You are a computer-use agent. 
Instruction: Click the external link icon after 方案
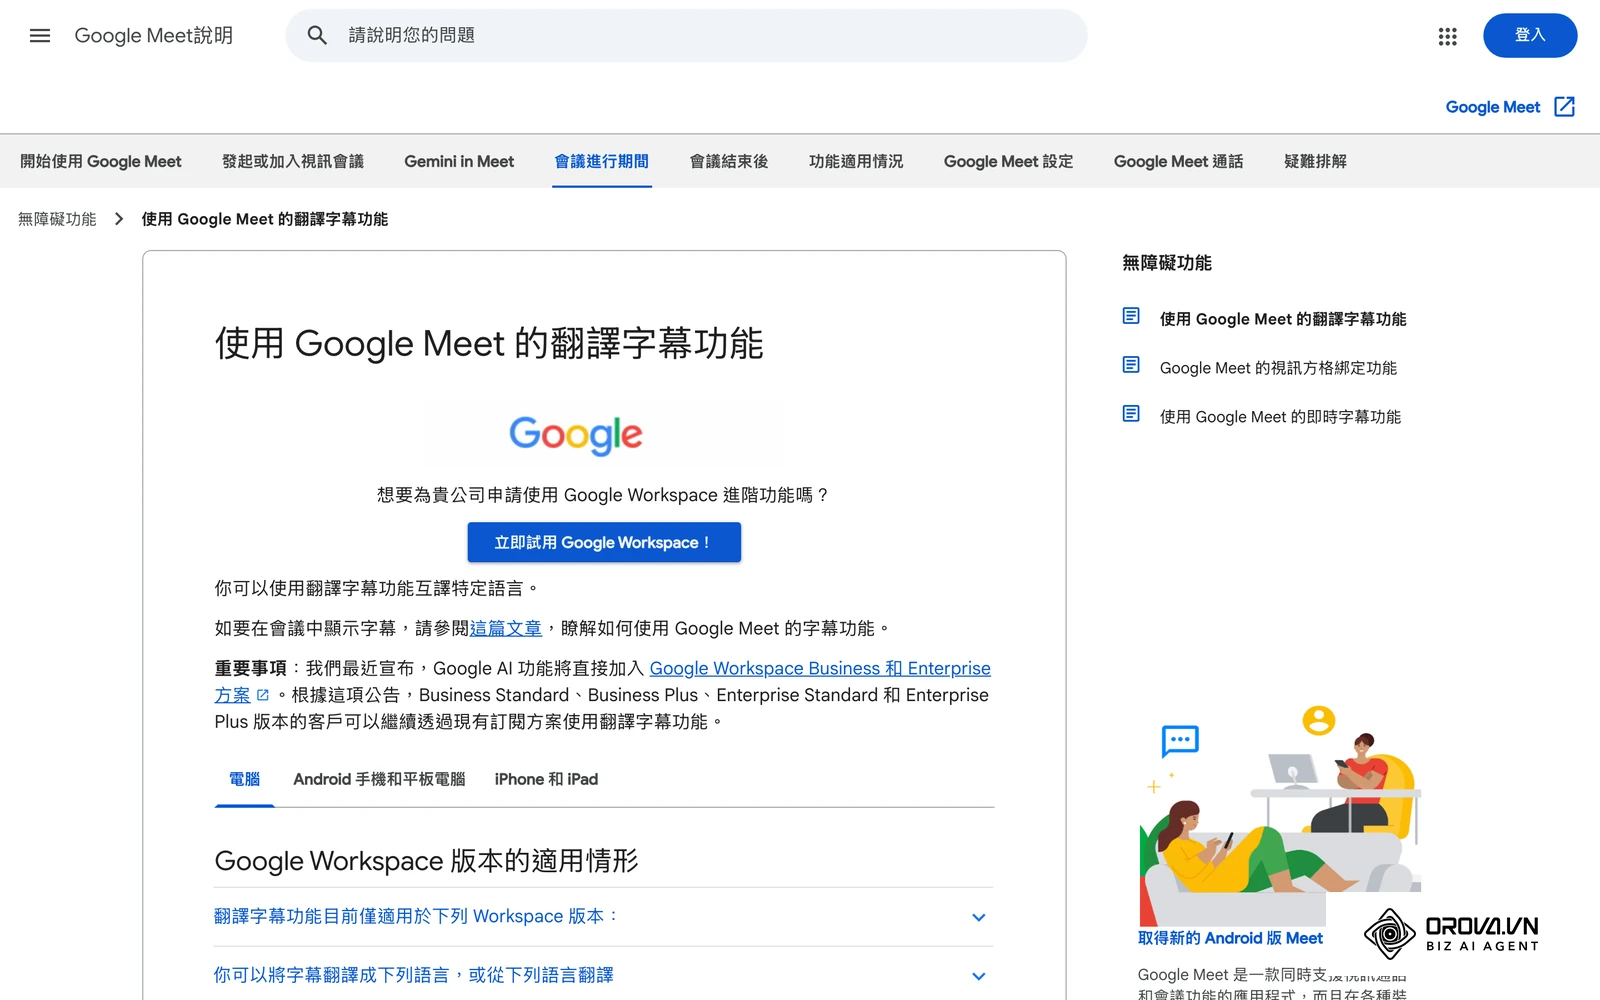263,695
